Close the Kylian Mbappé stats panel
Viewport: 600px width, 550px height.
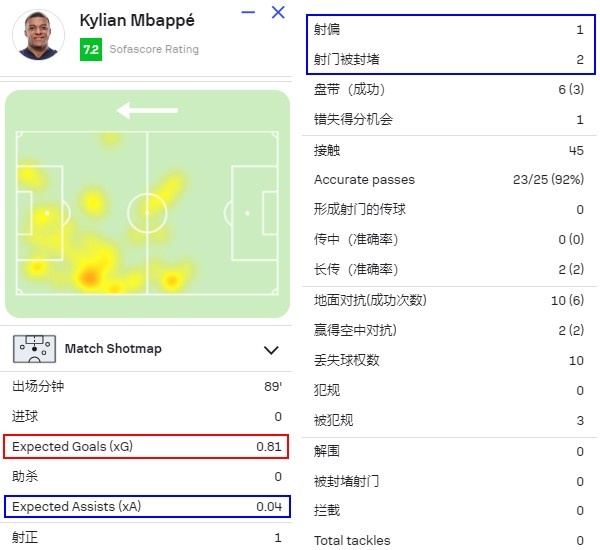pyautogui.click(x=278, y=12)
